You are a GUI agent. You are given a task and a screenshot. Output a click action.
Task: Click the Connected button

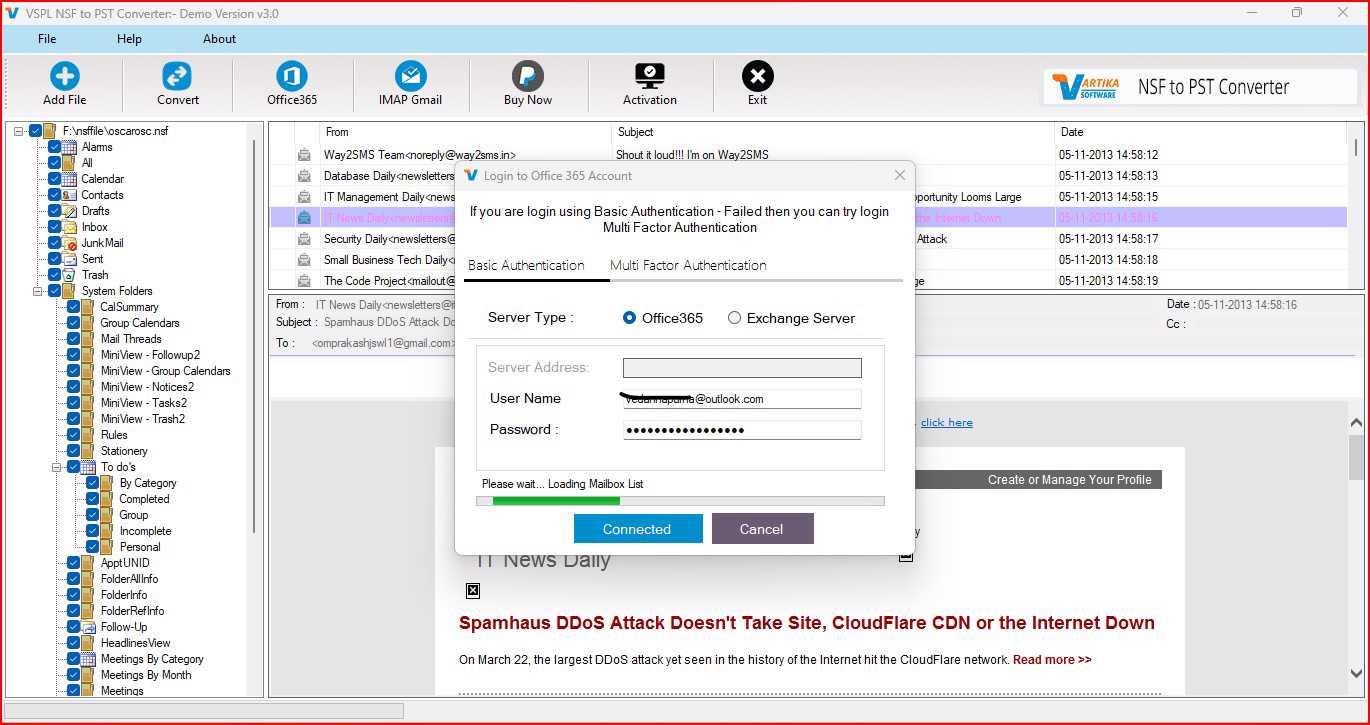(638, 529)
